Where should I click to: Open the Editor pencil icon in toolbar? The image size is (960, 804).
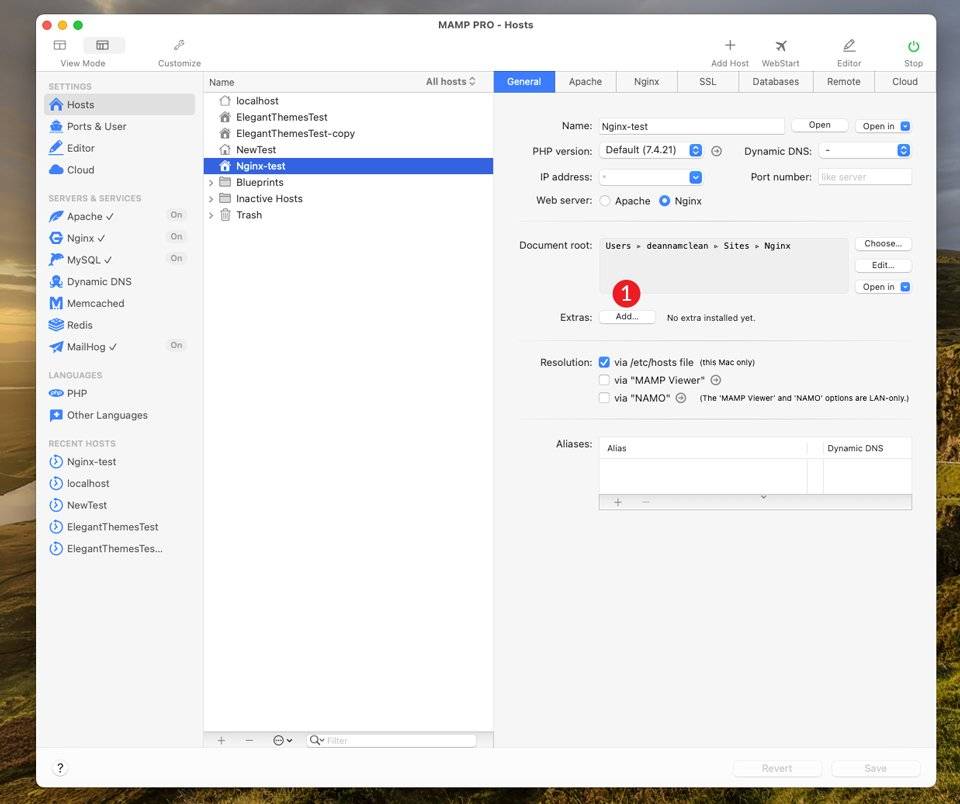pyautogui.click(x=848, y=46)
